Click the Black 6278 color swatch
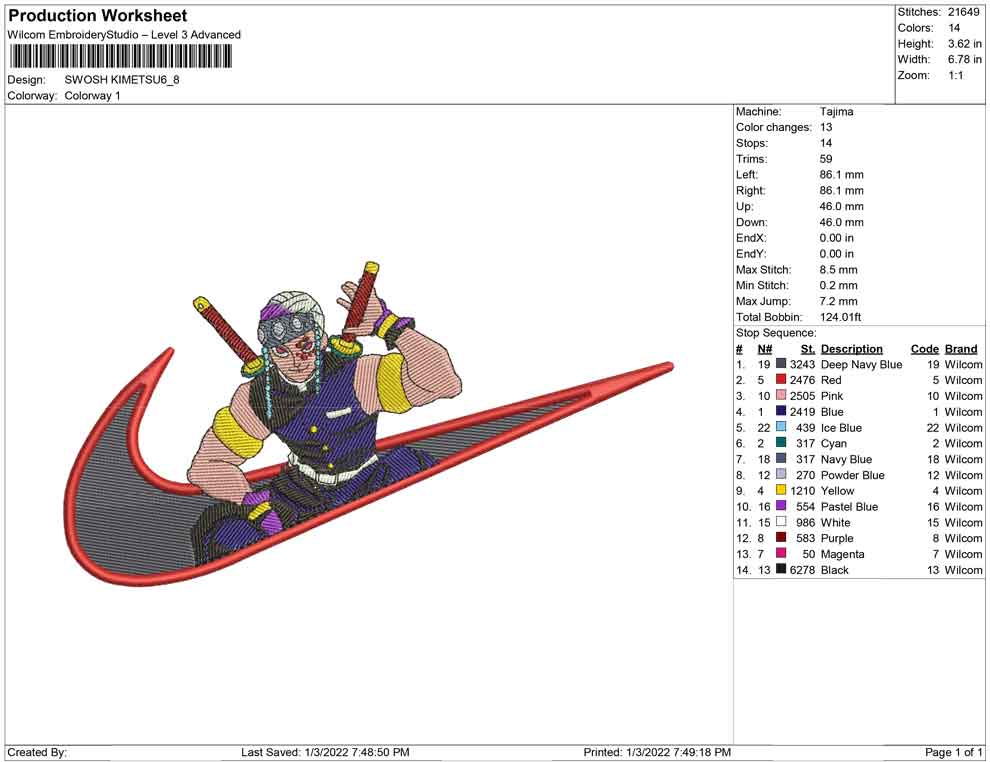The width and height of the screenshot is (990, 762). [781, 569]
